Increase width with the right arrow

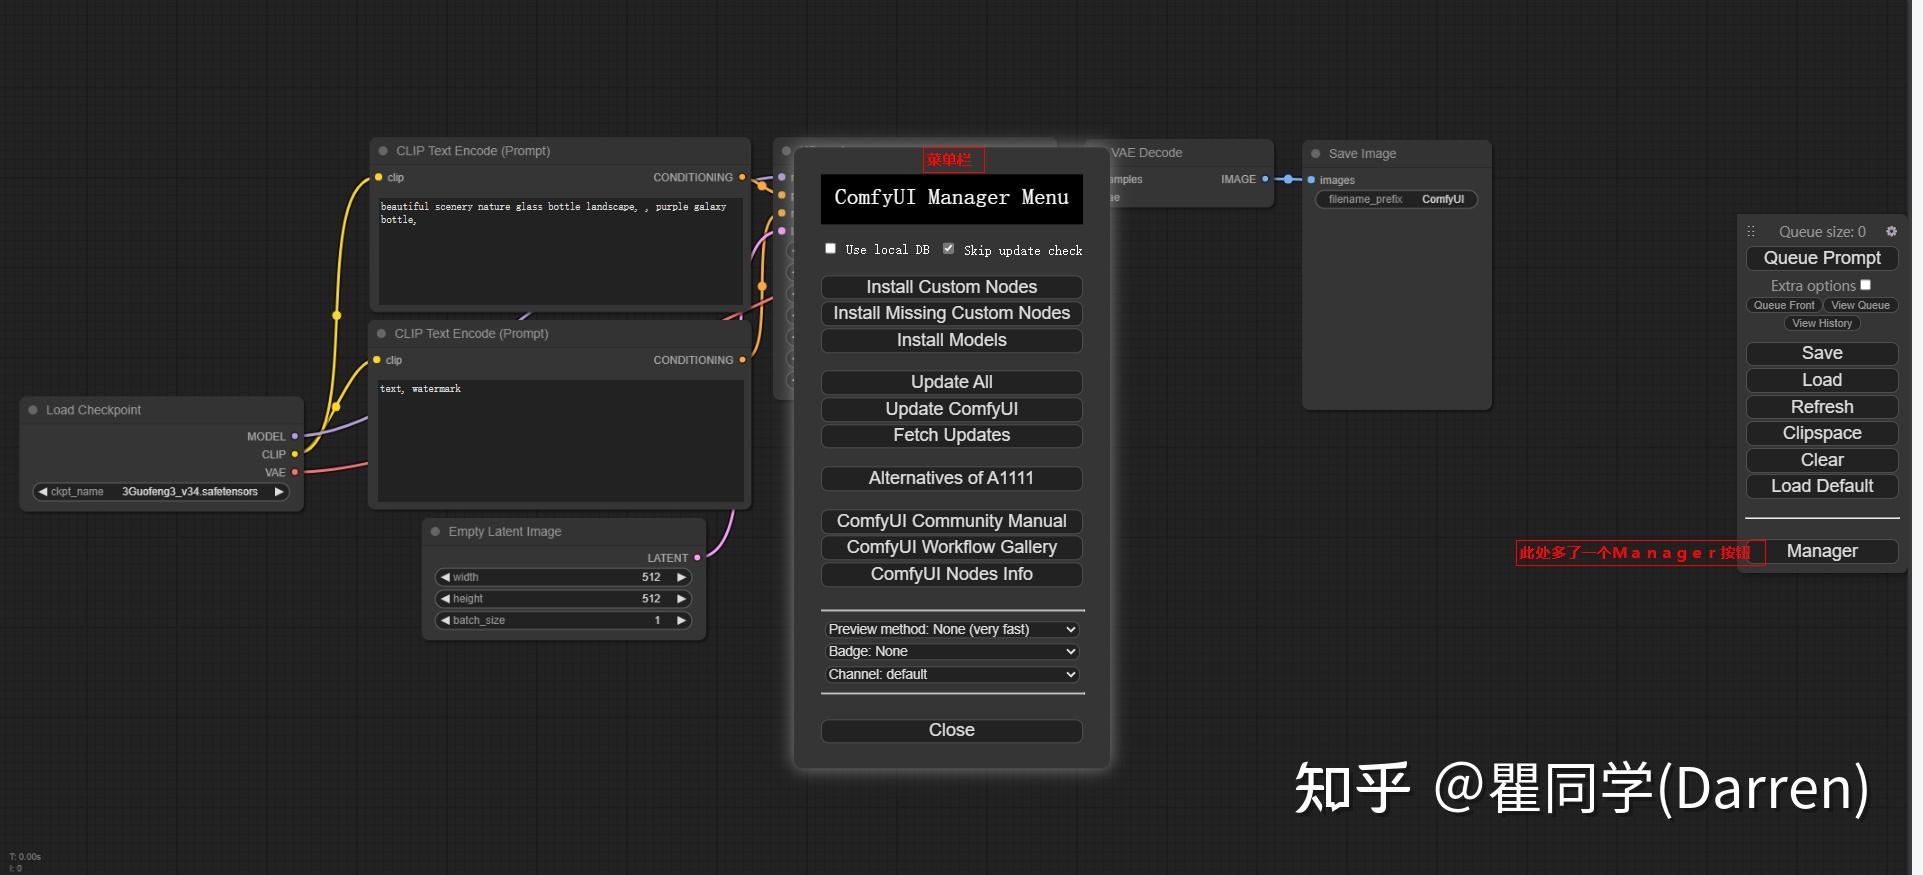pyautogui.click(x=681, y=577)
